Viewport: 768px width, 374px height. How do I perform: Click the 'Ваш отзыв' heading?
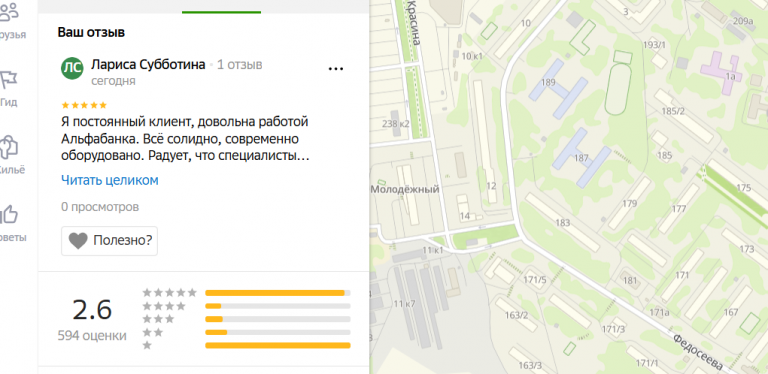pyautogui.click(x=92, y=33)
